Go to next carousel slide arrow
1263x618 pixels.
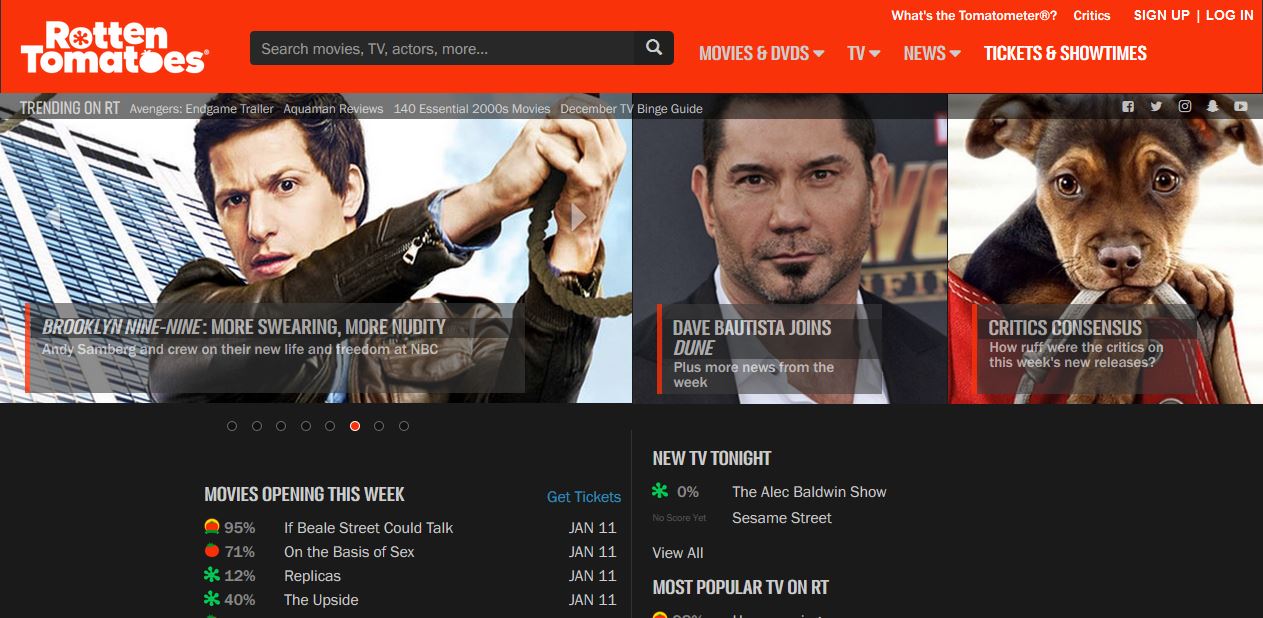coord(578,217)
